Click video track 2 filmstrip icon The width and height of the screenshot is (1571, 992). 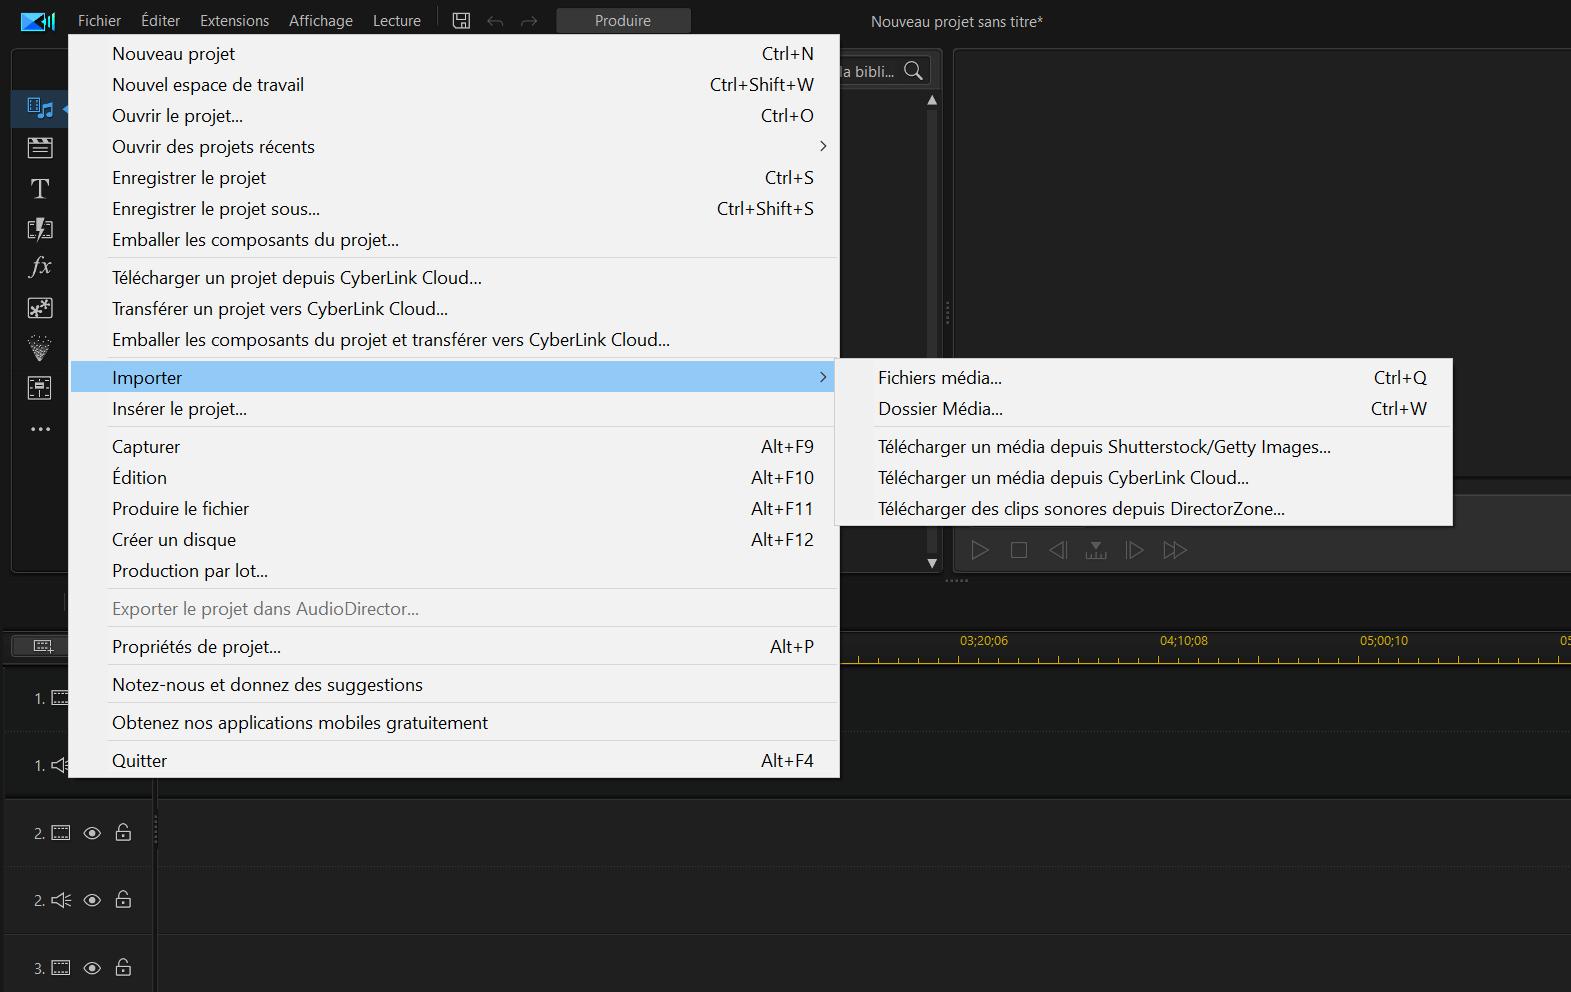(x=61, y=833)
